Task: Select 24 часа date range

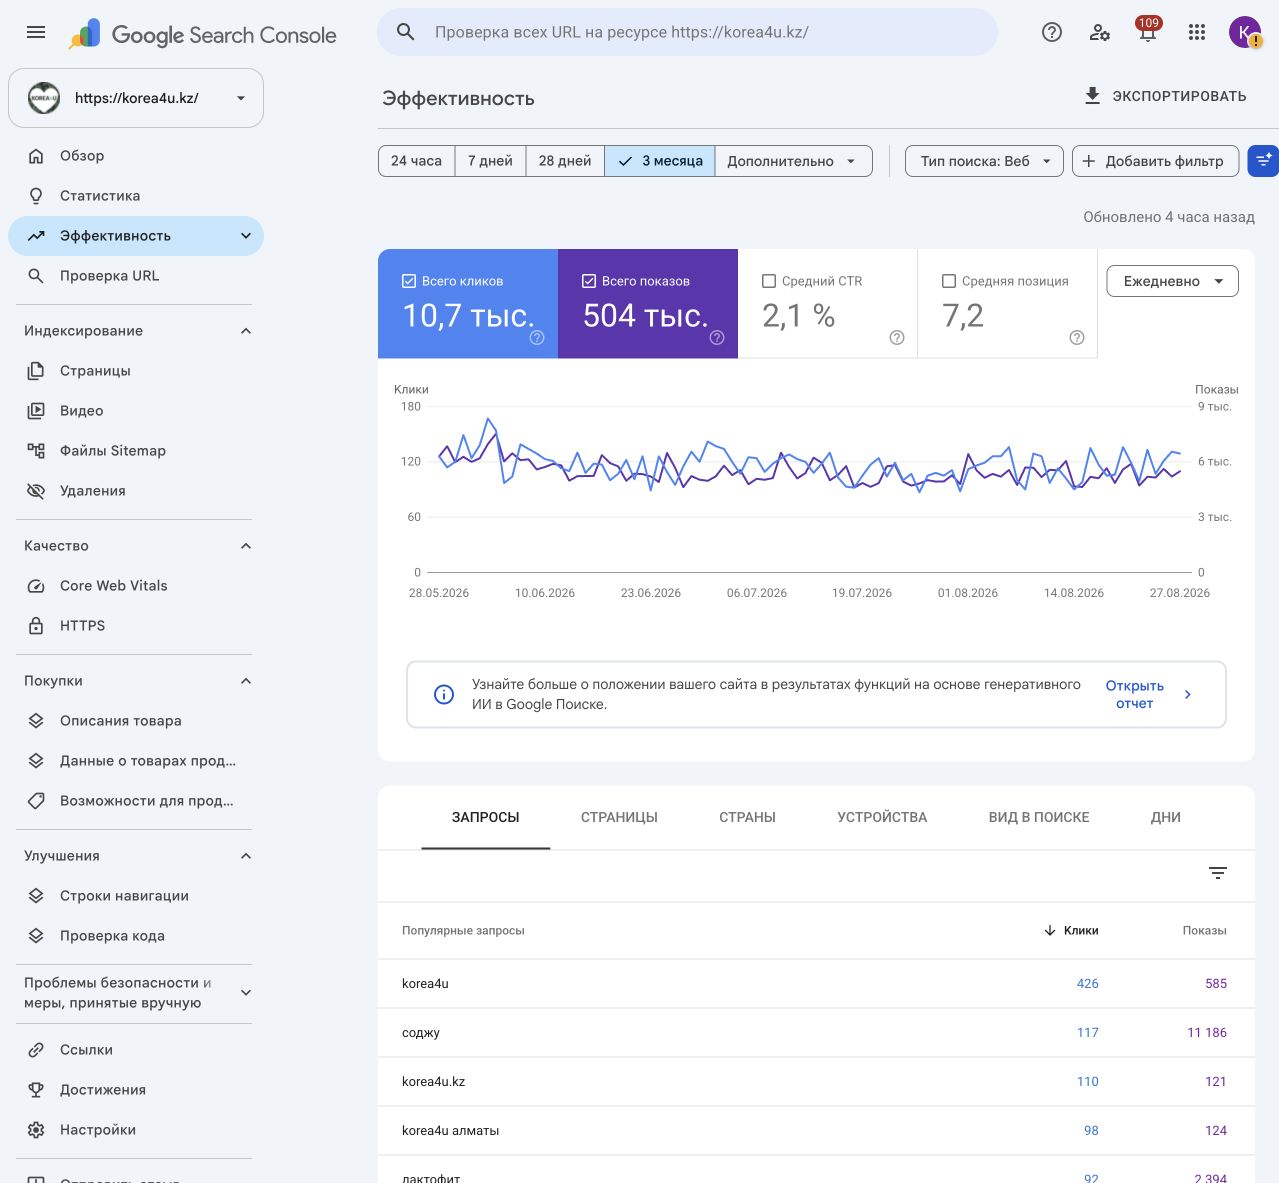Action: point(416,161)
